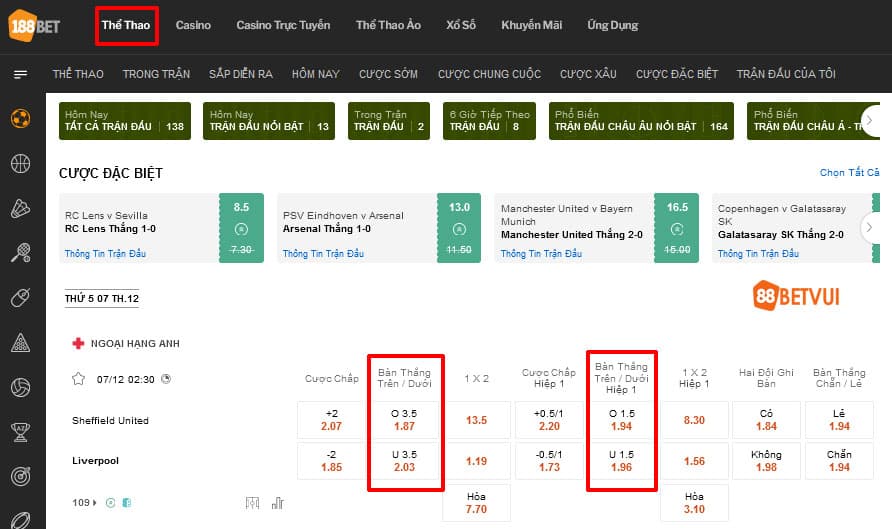Open Trong Trận Trận Đấu 2 card
Screen dimensions: 892x529
[389, 121]
